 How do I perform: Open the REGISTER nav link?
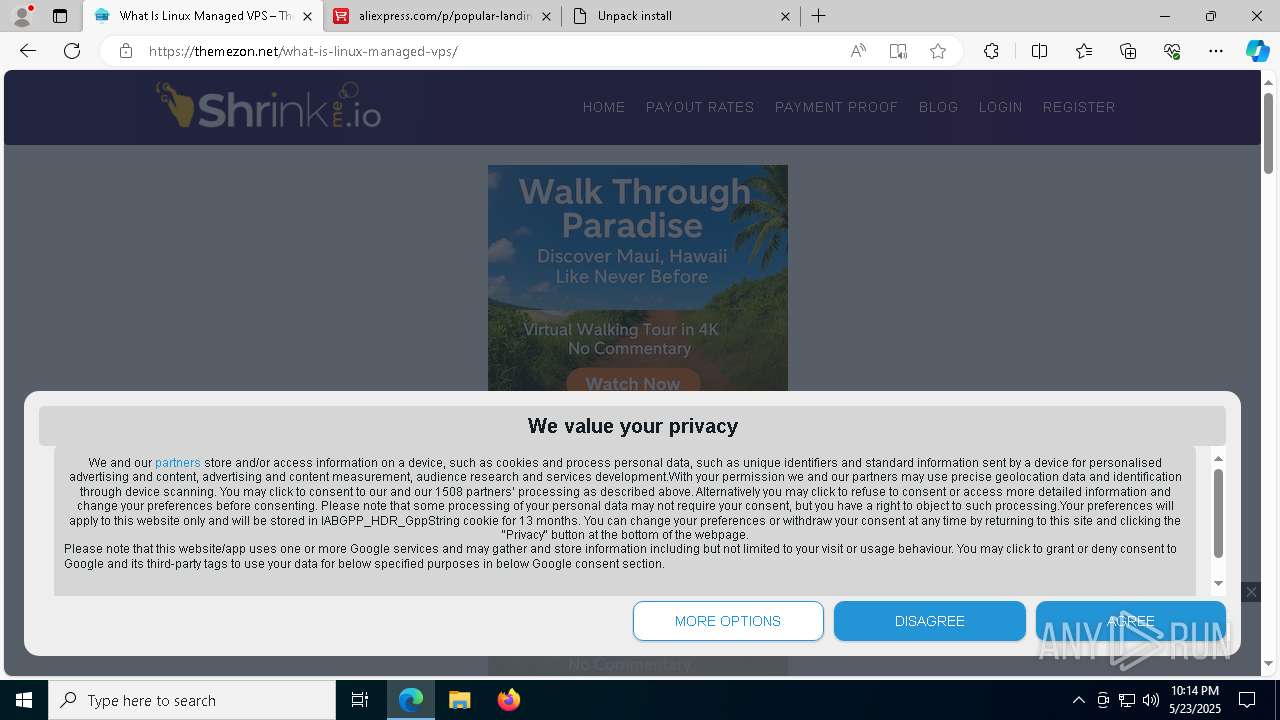1079,107
